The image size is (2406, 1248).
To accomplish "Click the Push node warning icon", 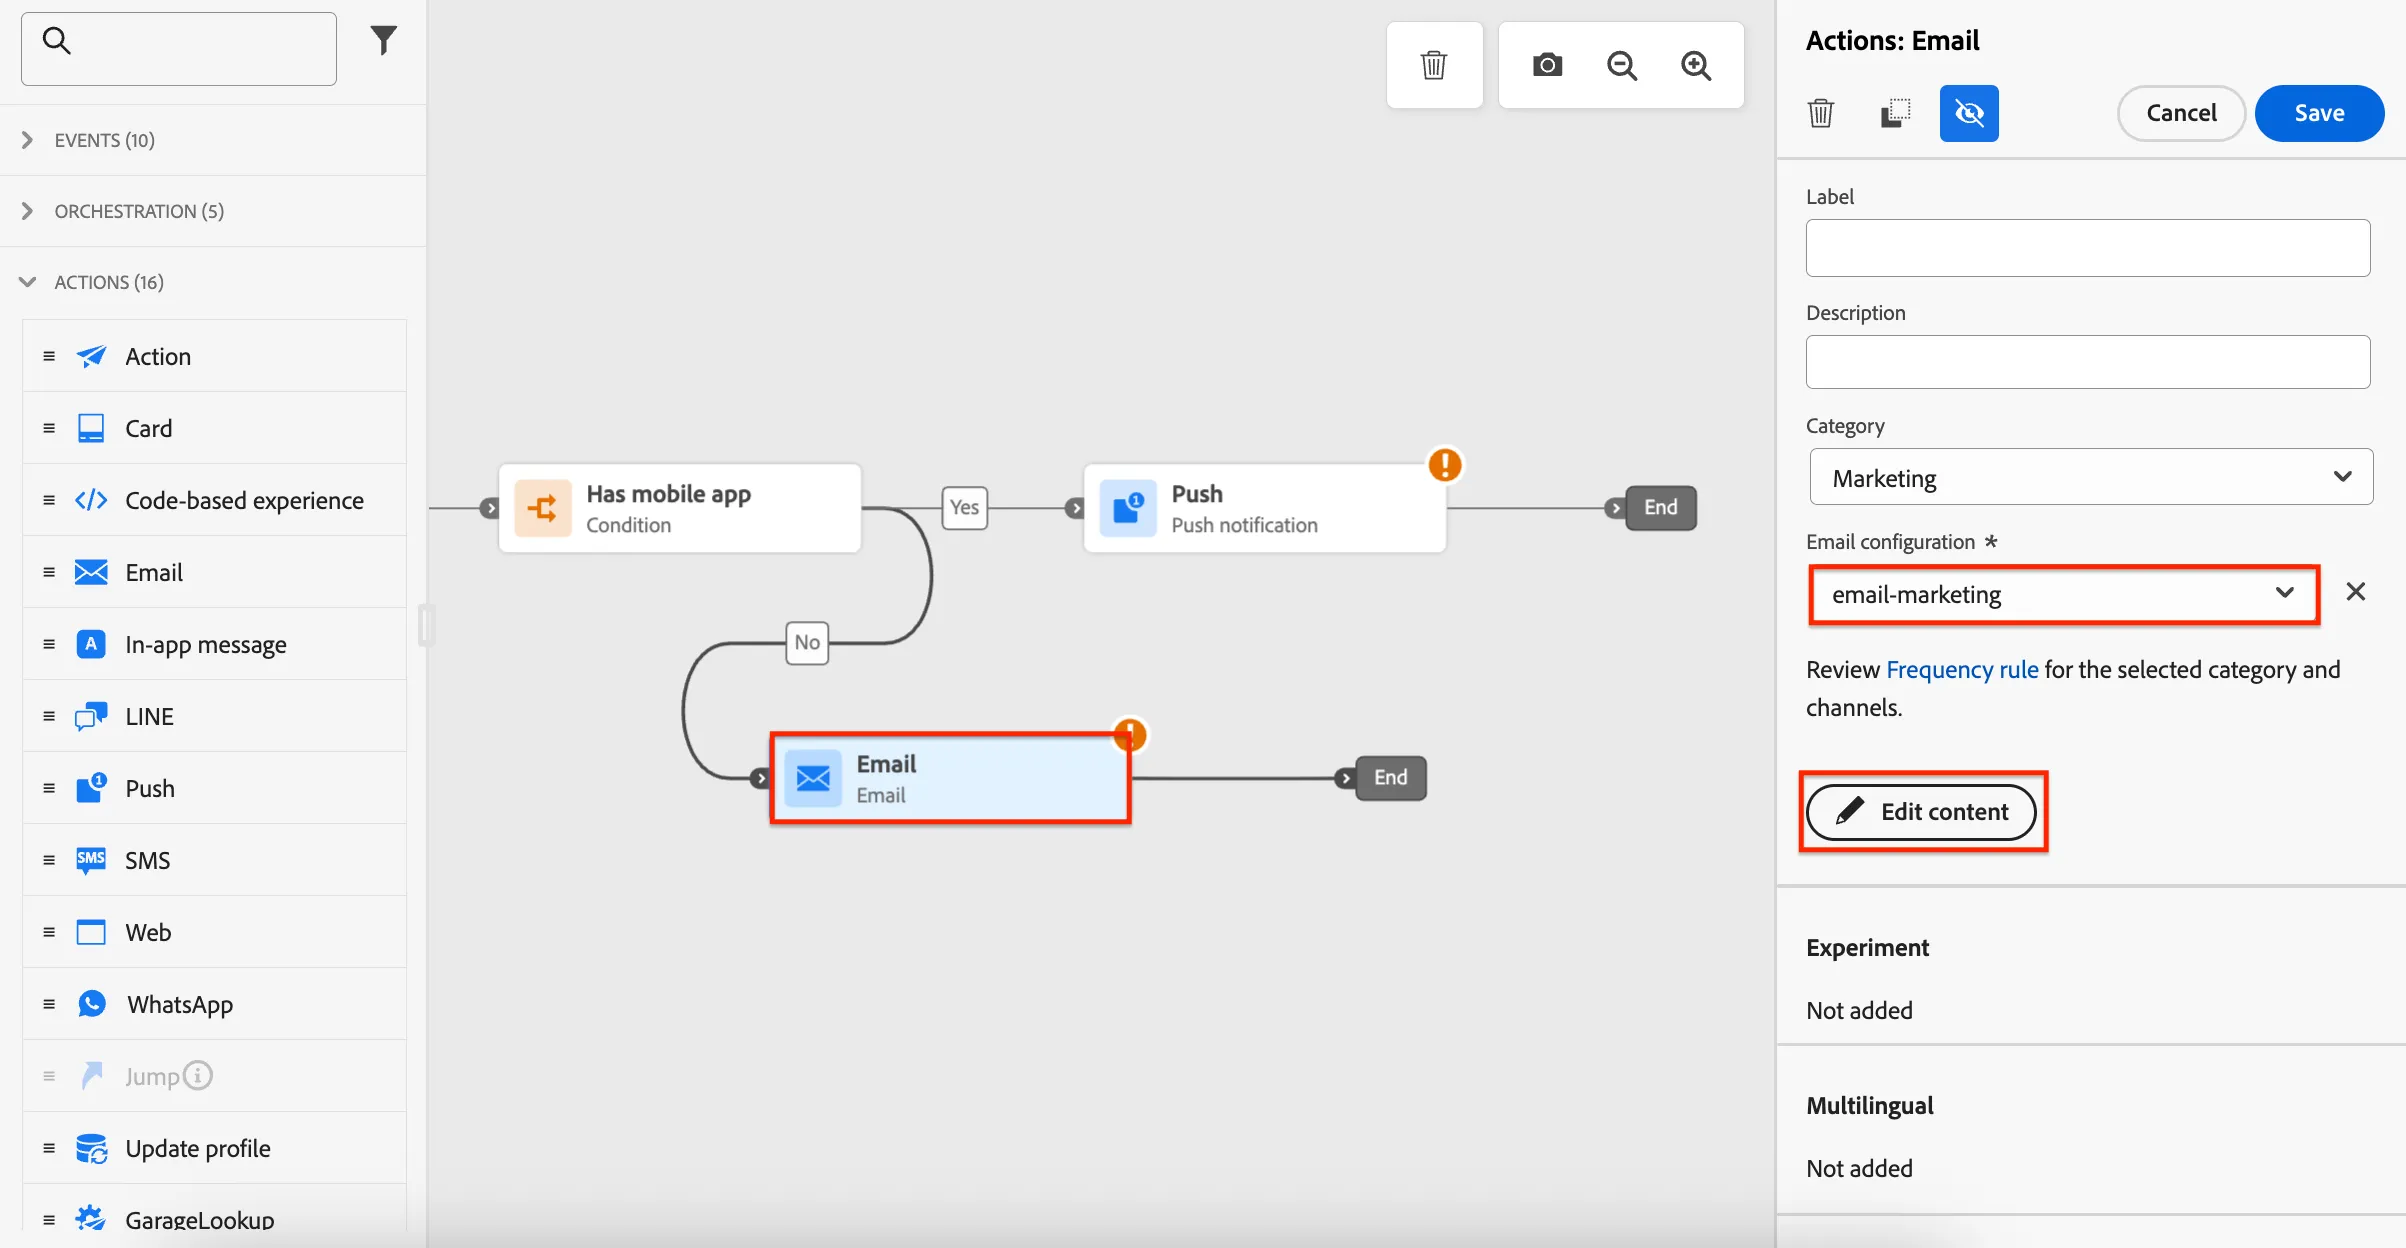I will [x=1445, y=464].
